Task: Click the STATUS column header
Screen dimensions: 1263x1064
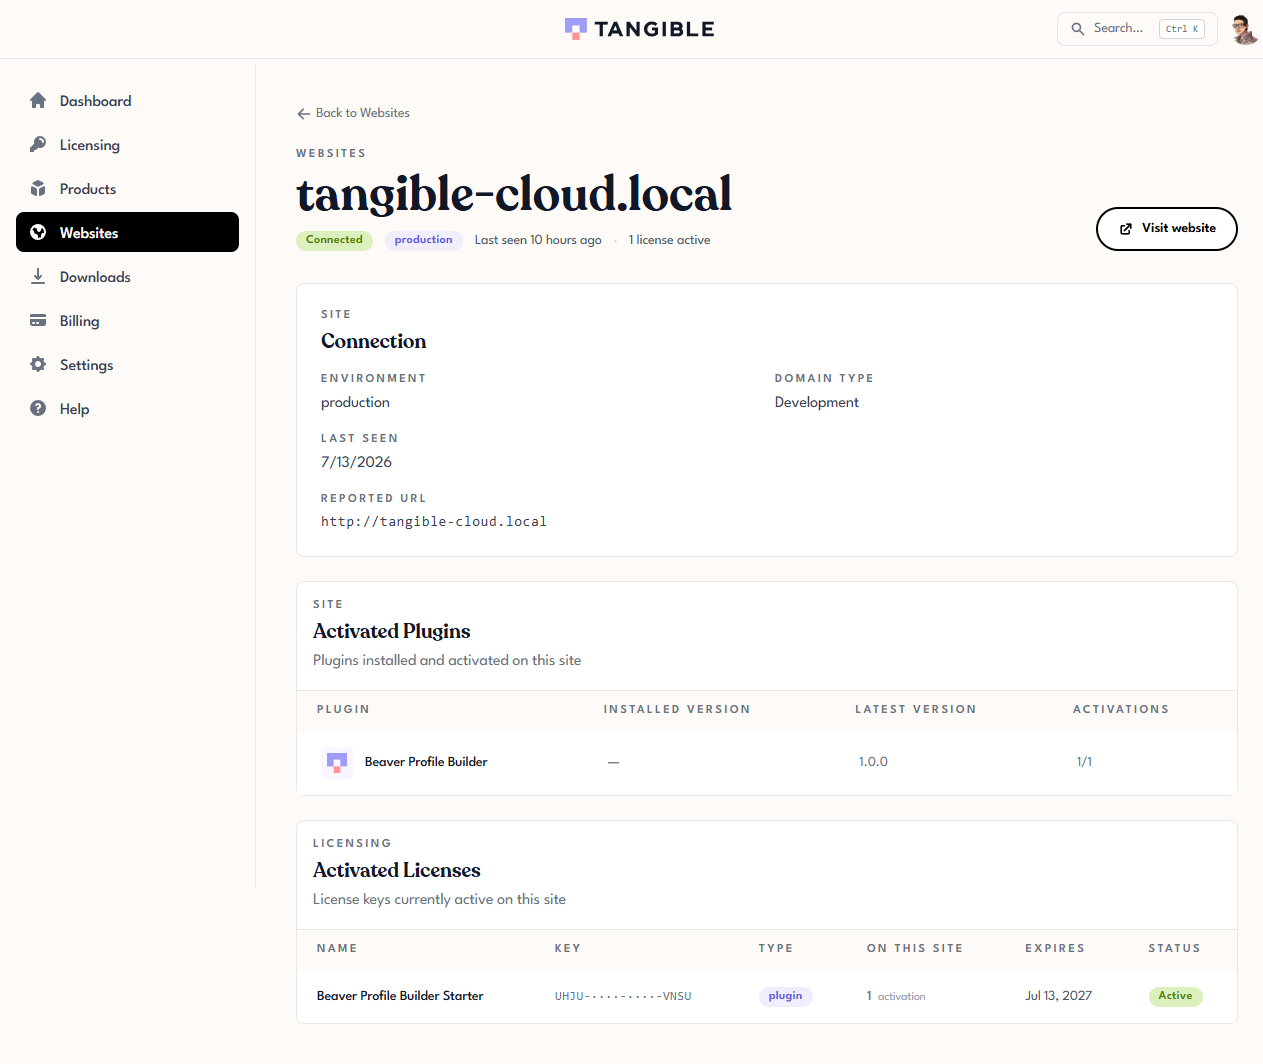Action: [1174, 948]
